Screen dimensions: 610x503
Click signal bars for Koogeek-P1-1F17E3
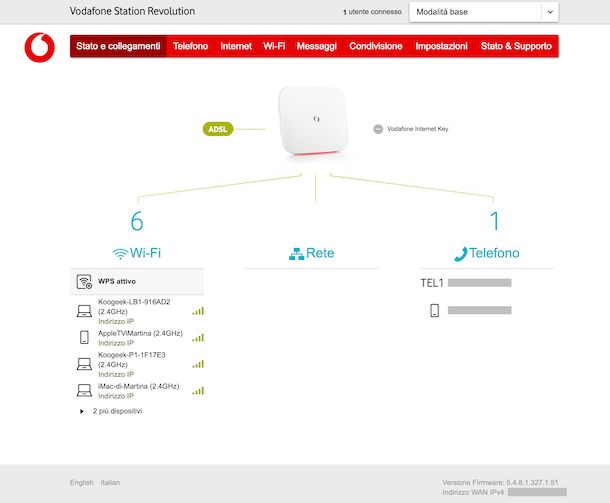tap(198, 364)
